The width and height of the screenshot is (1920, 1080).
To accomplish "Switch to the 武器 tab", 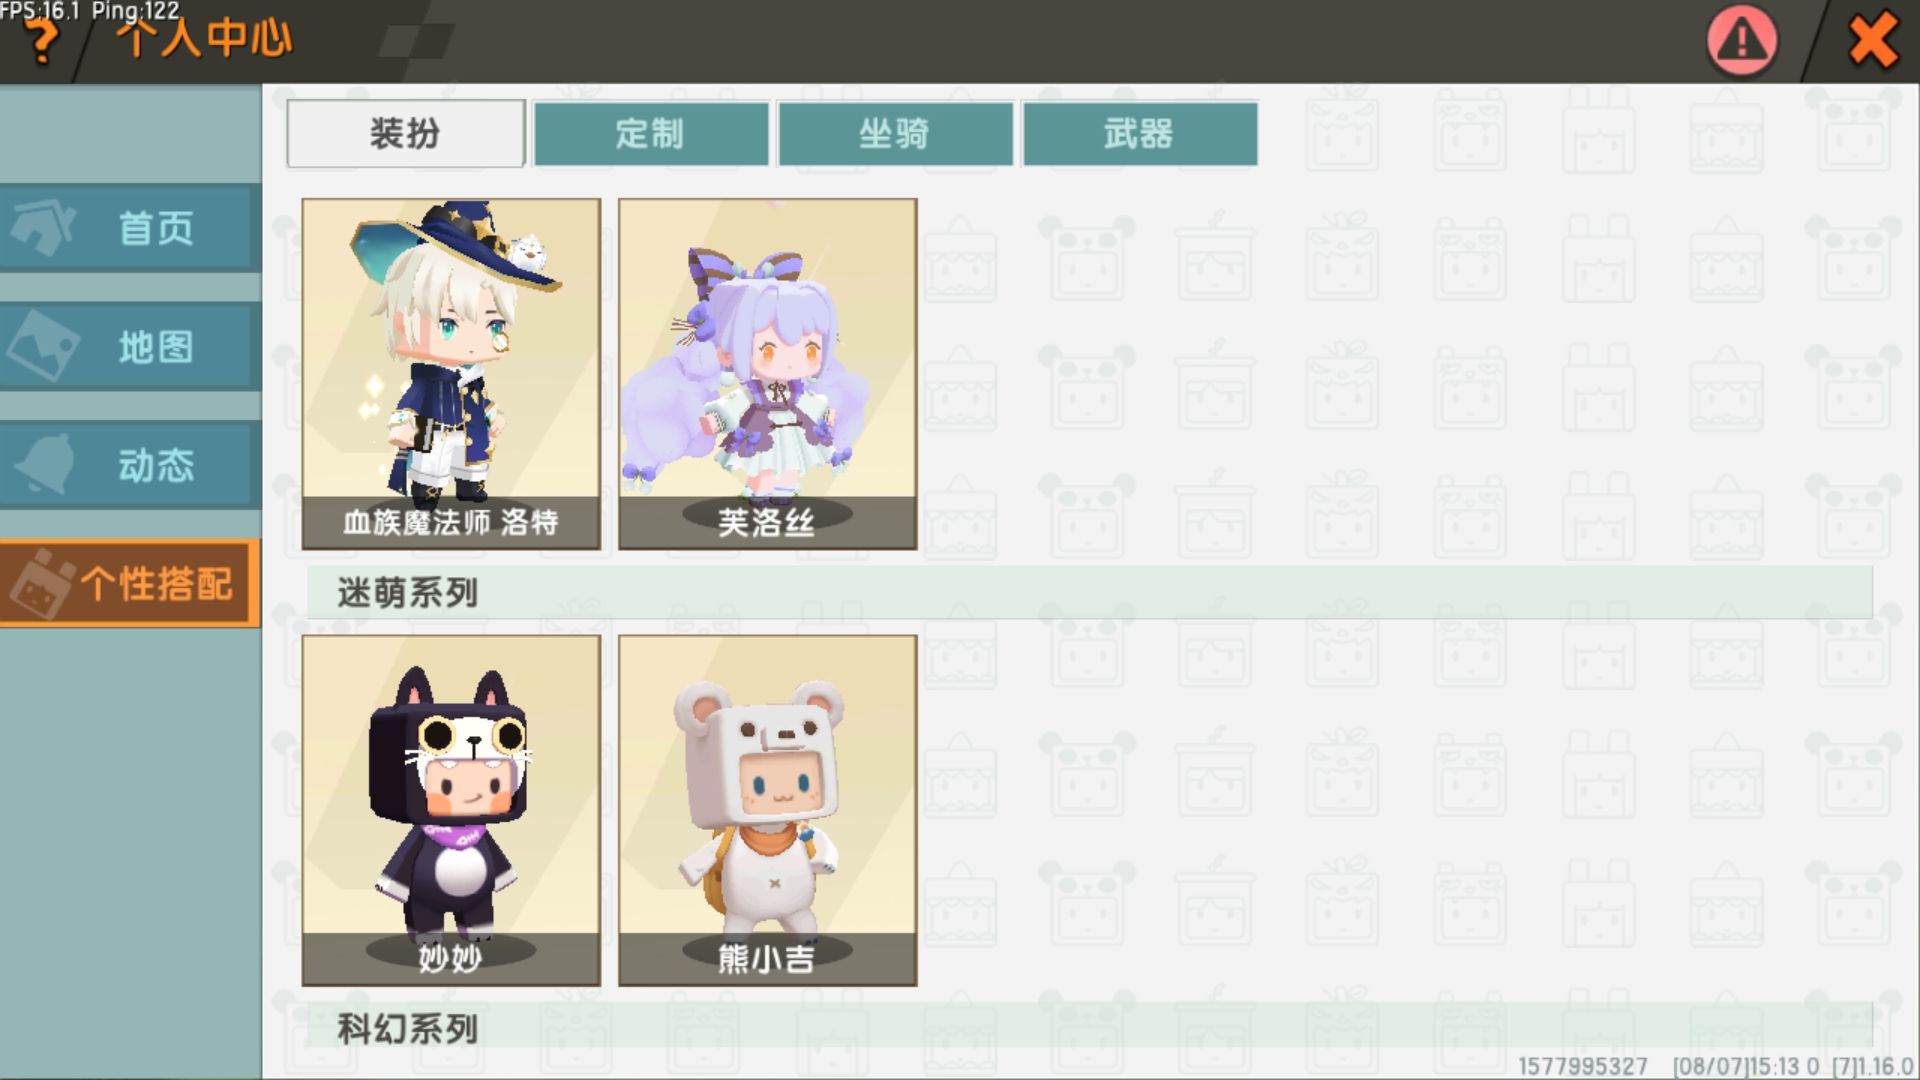I will click(x=1140, y=133).
